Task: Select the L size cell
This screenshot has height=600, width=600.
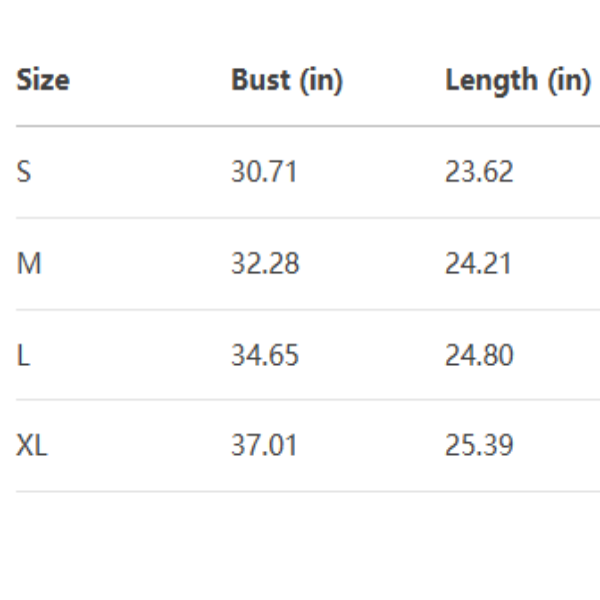Action: click(23, 355)
